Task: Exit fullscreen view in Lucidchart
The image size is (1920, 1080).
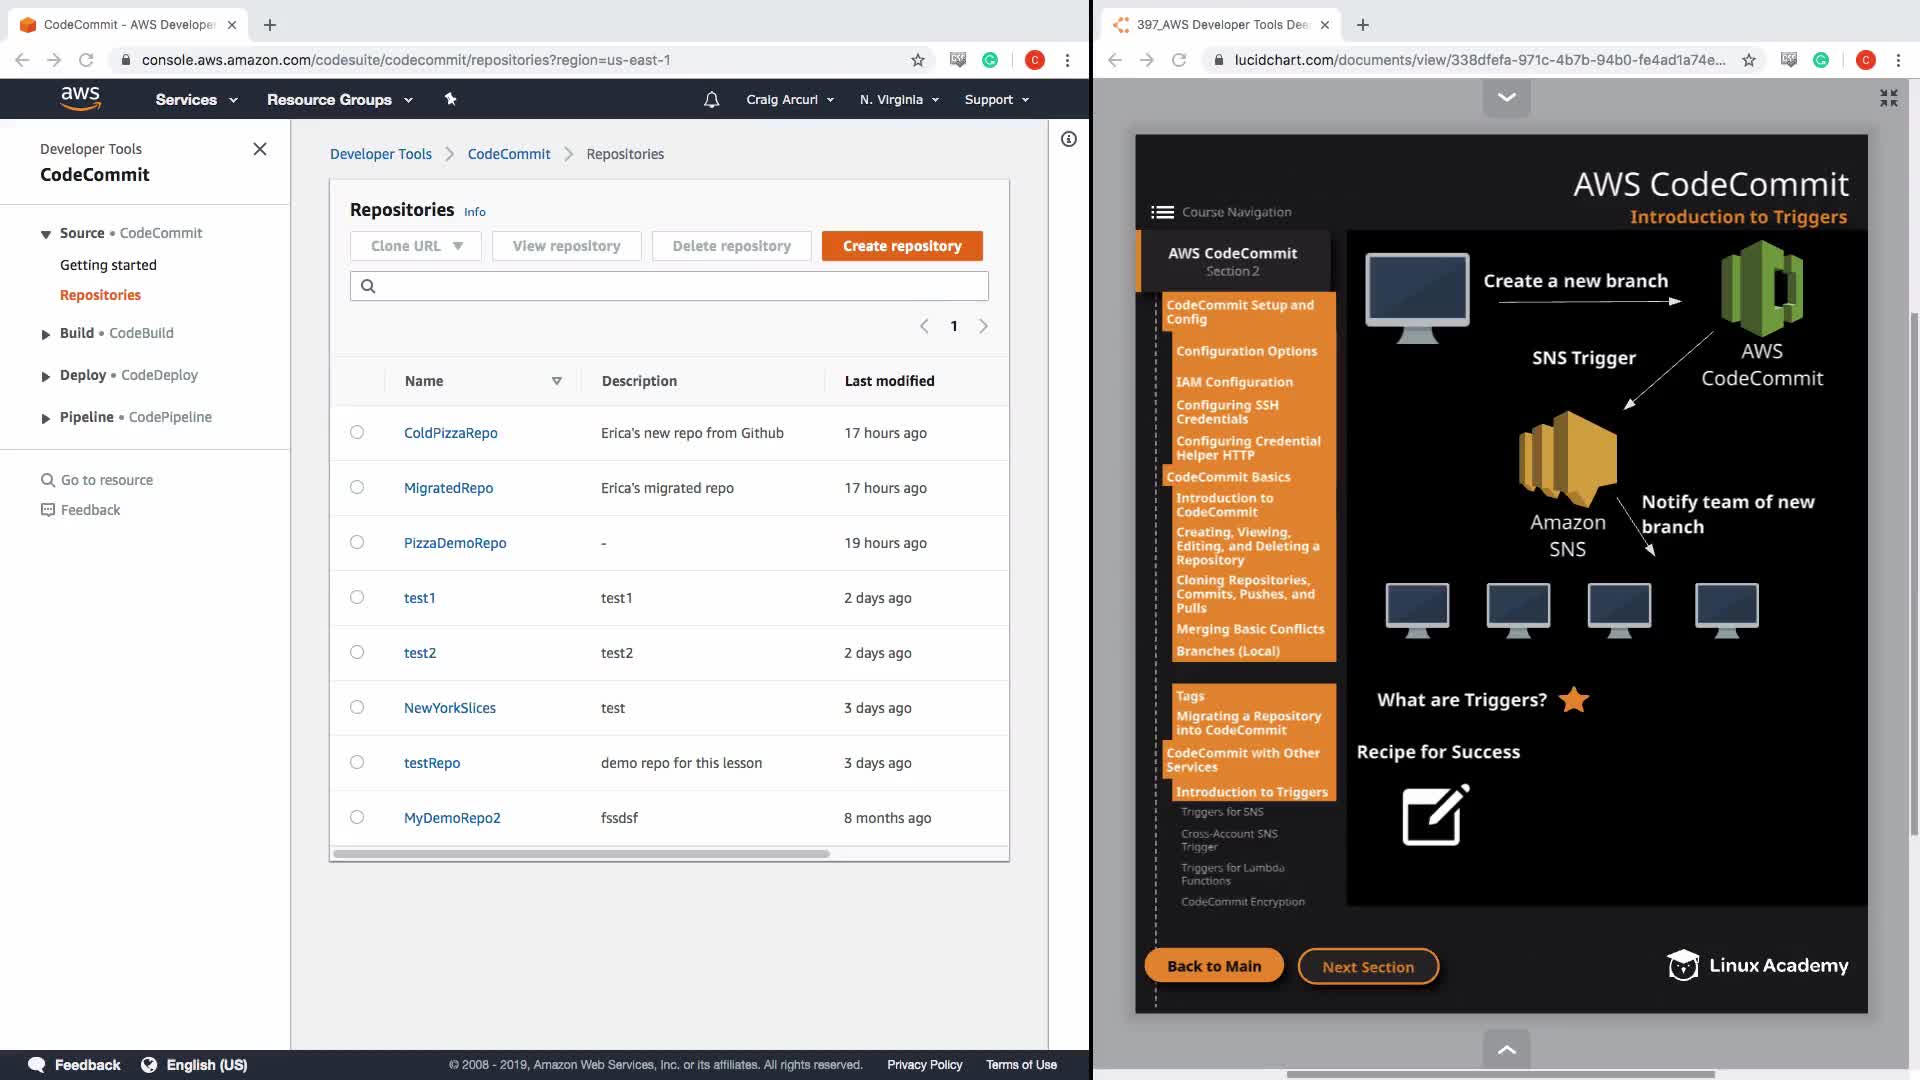Action: tap(1888, 98)
